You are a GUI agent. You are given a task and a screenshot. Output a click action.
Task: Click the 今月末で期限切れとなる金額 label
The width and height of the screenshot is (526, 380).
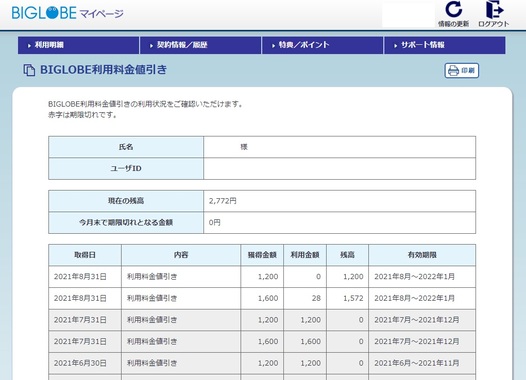[126, 222]
